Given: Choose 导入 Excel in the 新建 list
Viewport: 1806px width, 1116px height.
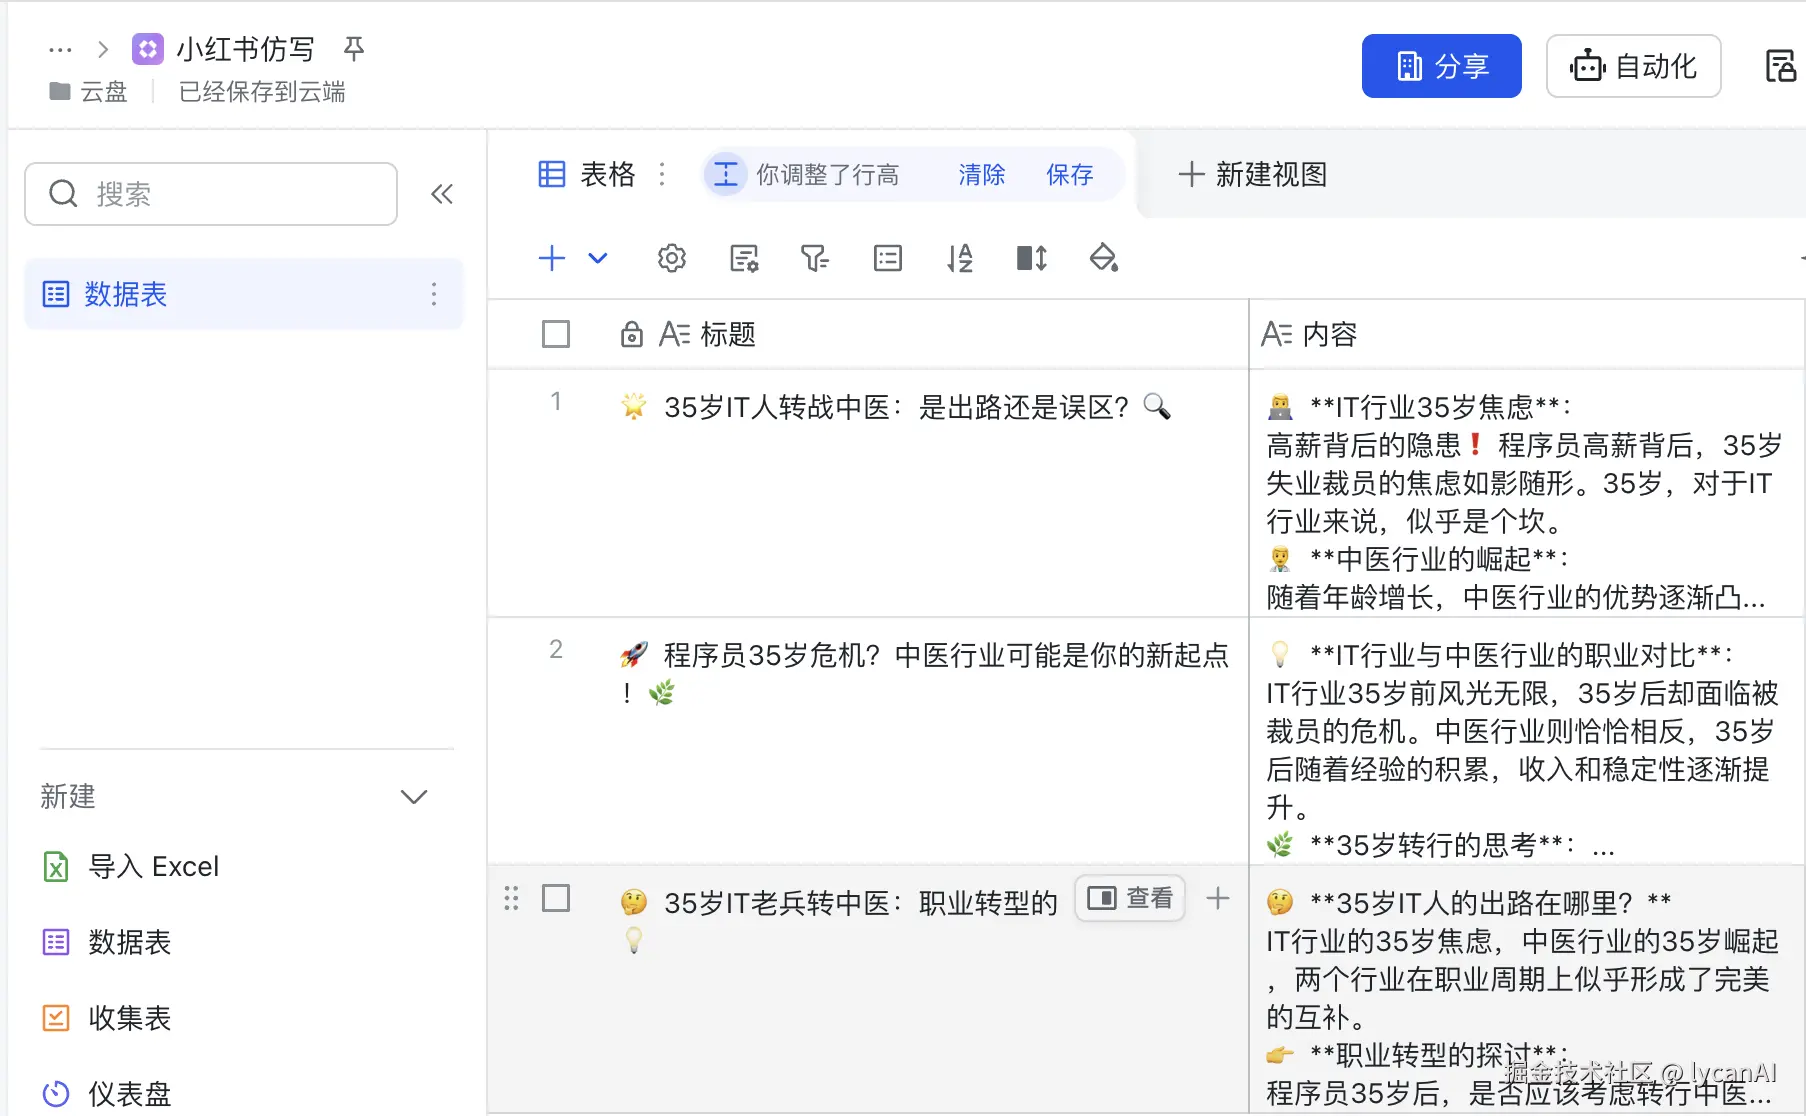Looking at the screenshot, I should [x=131, y=866].
